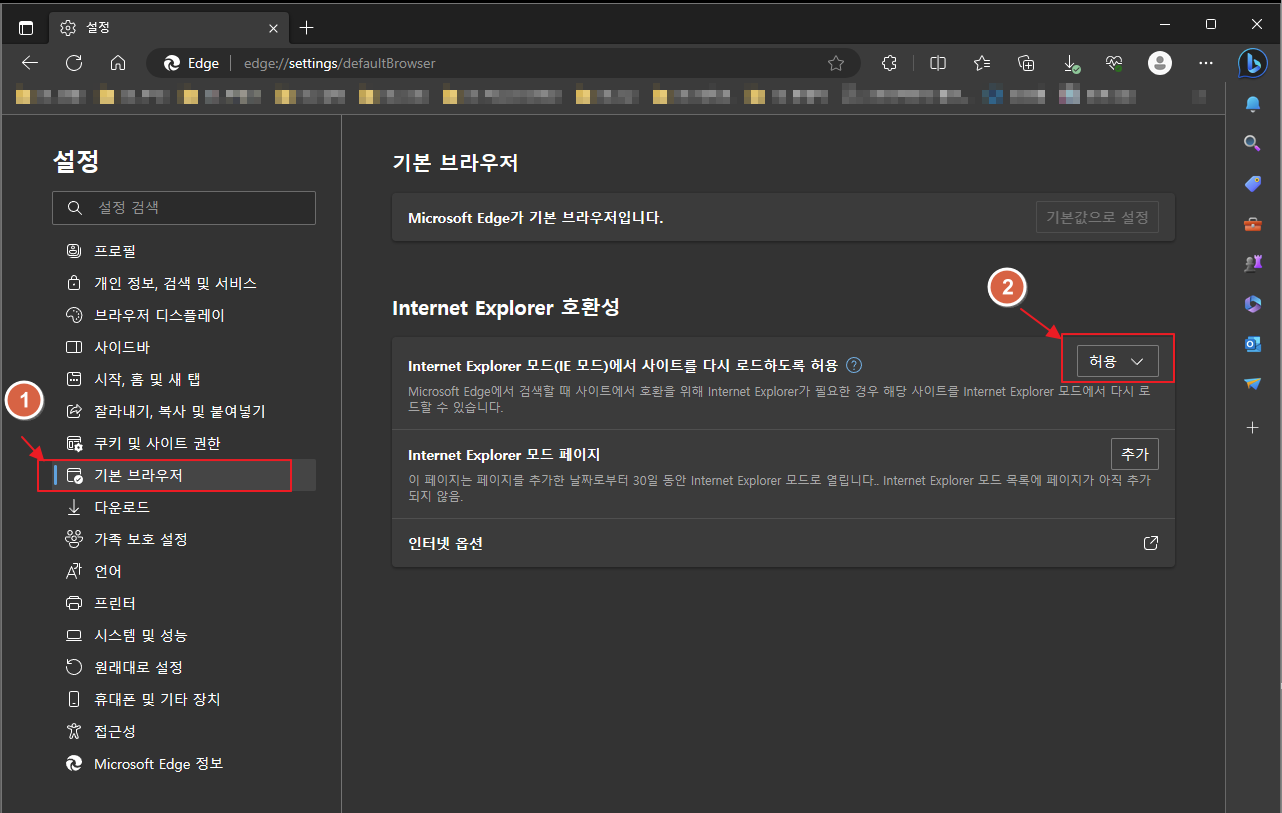The width and height of the screenshot is (1282, 813).
Task: Open the 인터넷 옵션 row
Action: [x=783, y=543]
